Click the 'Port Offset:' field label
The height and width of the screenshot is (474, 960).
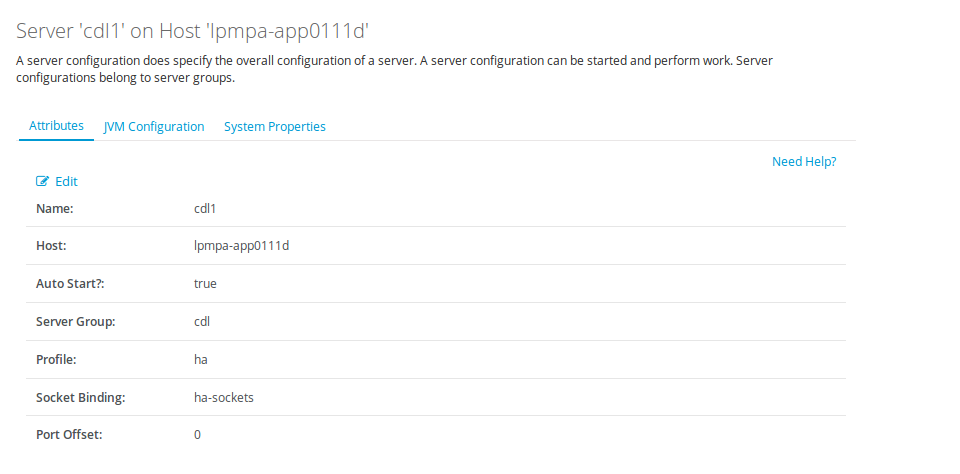click(69, 435)
